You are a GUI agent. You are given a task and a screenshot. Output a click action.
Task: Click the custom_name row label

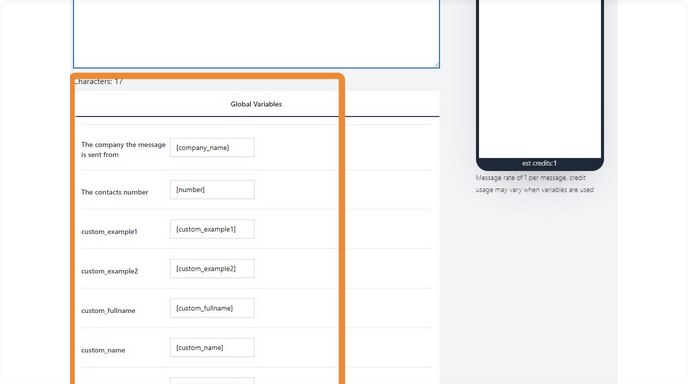tap(103, 350)
